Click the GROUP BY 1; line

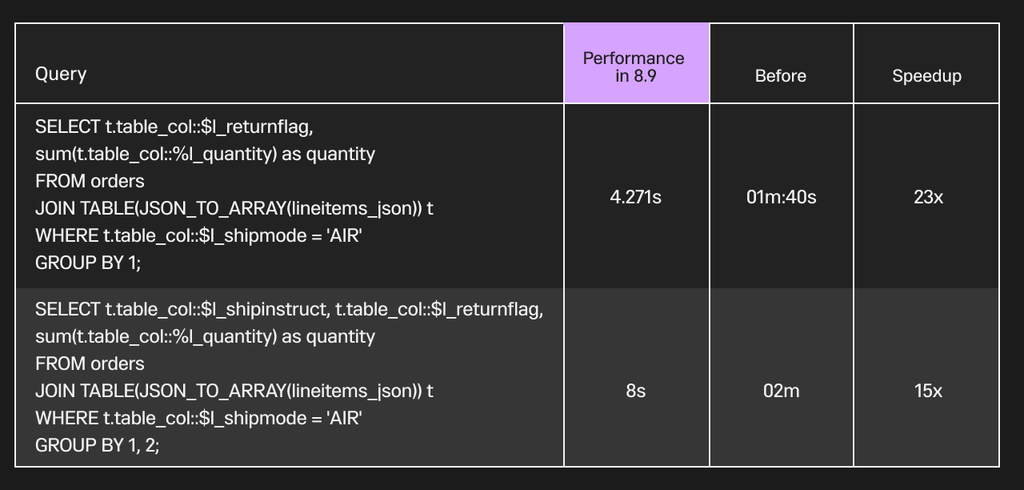(88, 263)
